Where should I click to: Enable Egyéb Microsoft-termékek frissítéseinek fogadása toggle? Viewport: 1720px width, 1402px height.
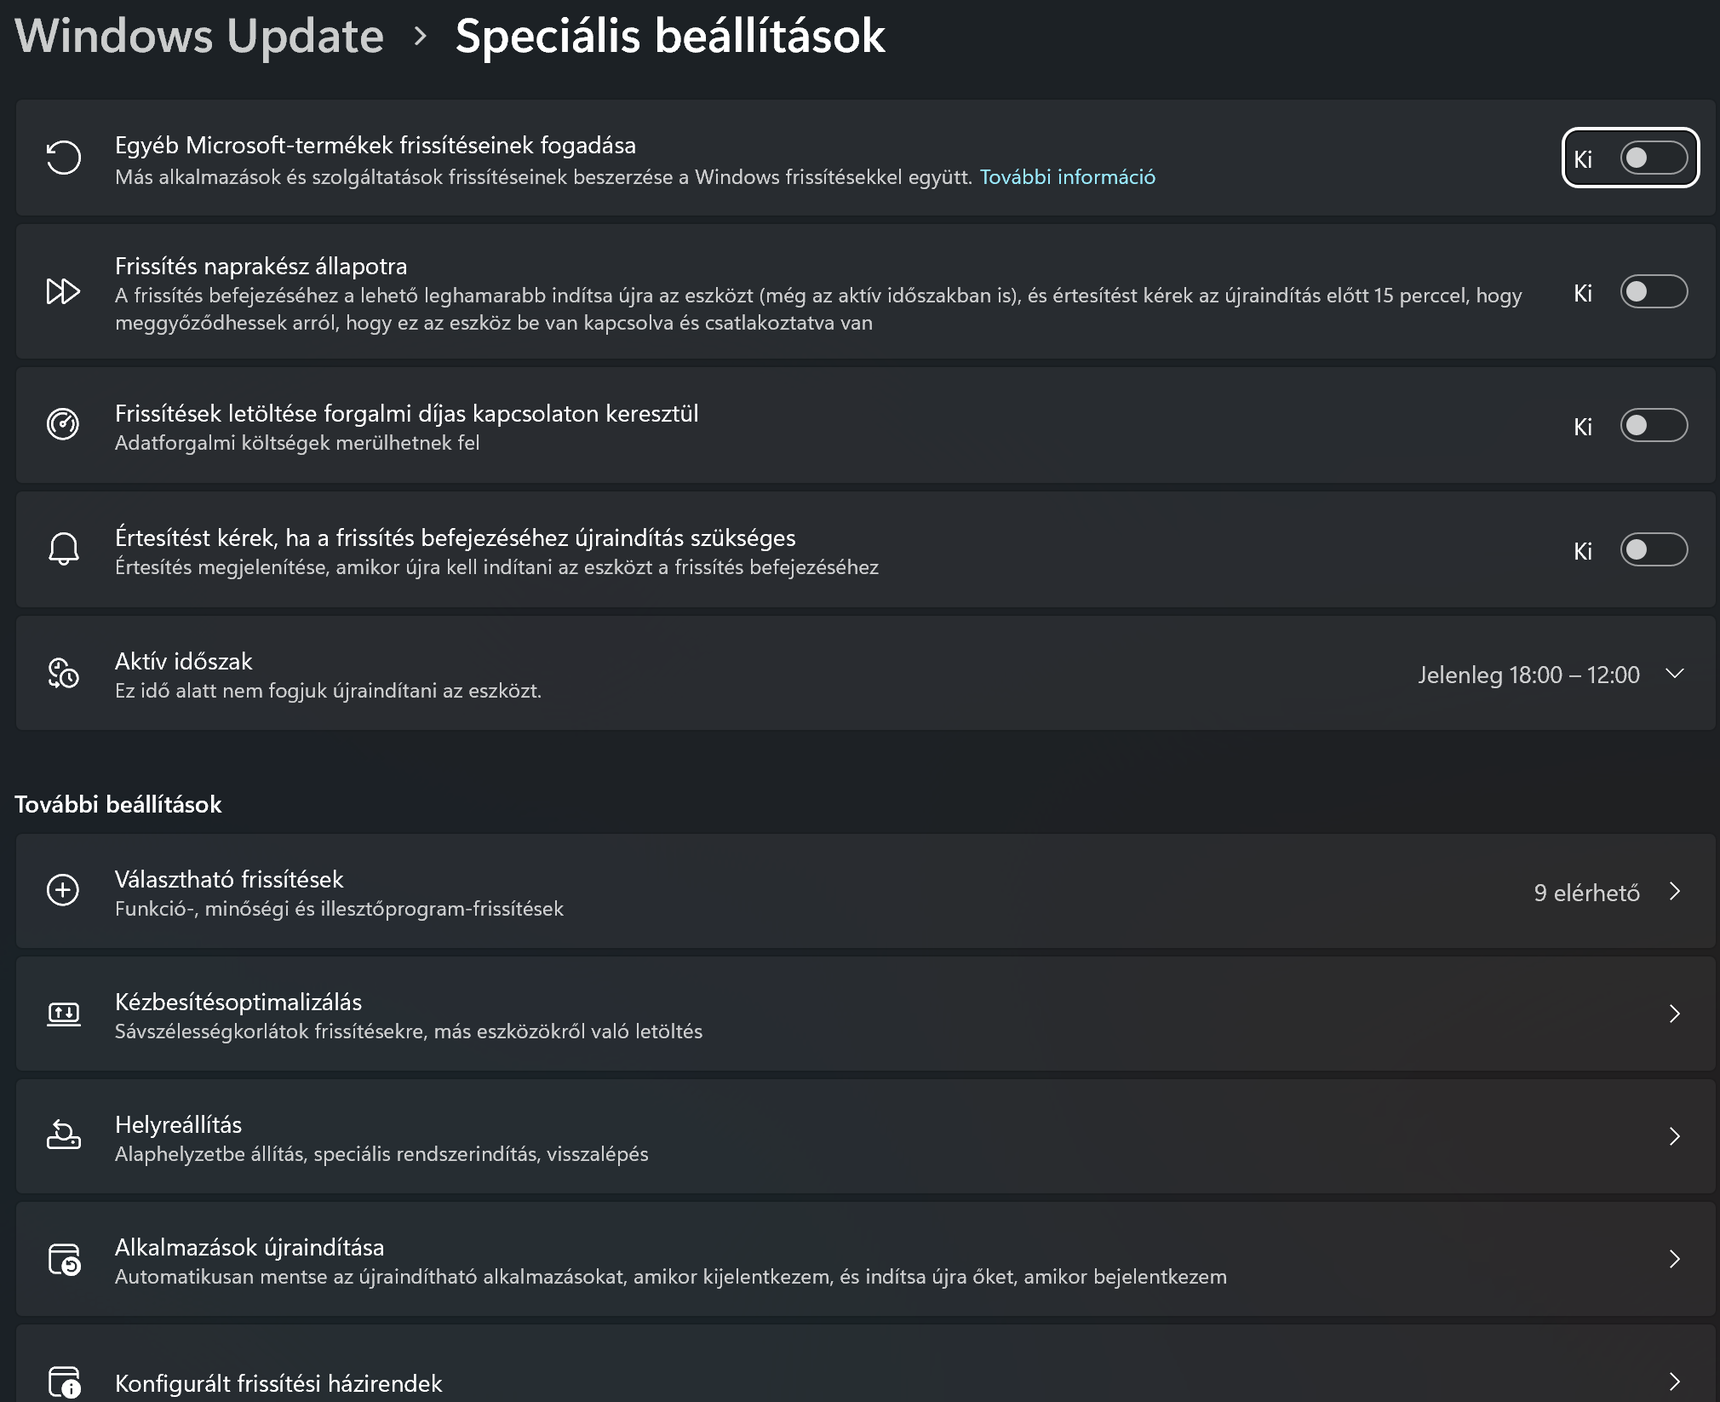point(1653,158)
